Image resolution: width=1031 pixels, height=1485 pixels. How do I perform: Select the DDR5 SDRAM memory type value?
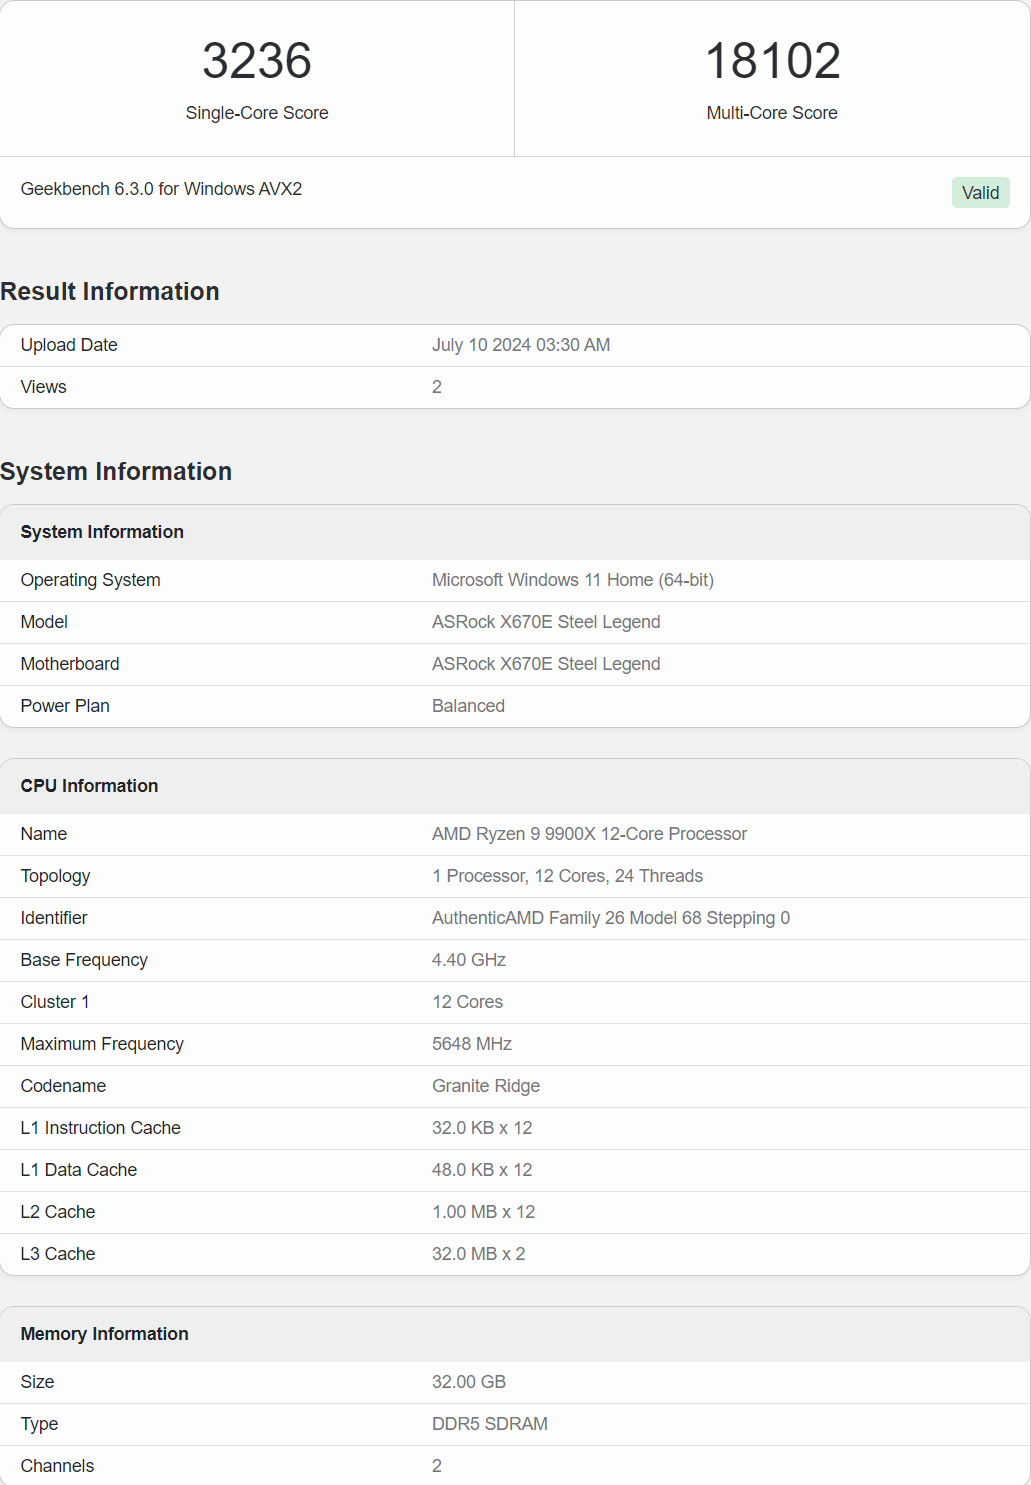coord(490,1424)
